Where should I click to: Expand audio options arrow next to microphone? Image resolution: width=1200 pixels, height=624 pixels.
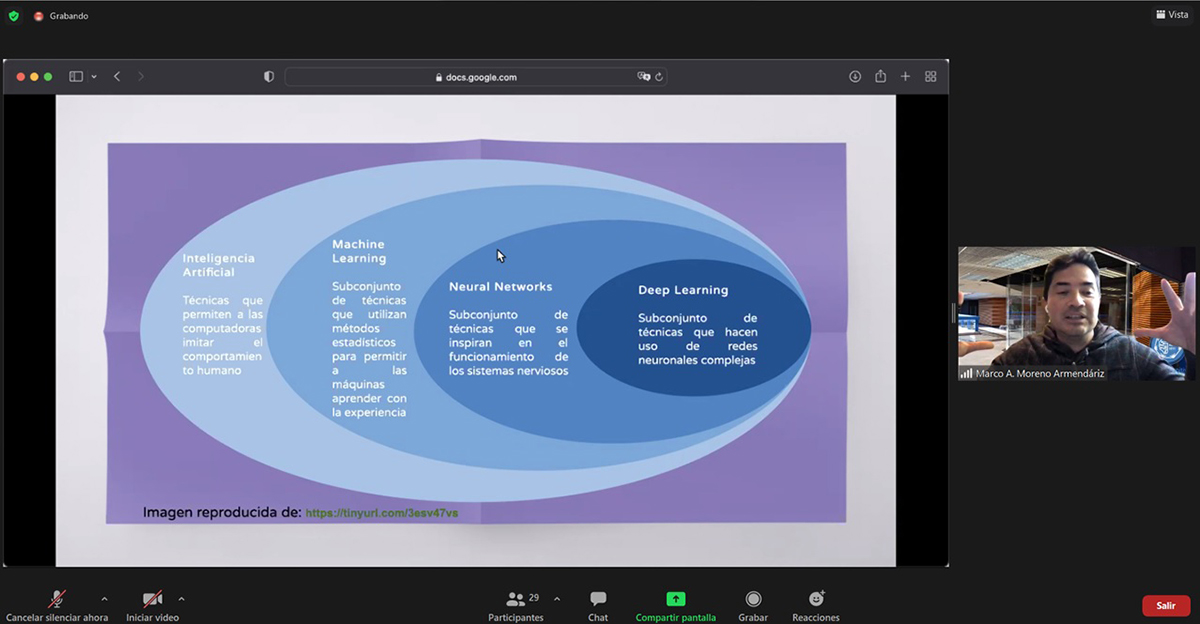point(104,599)
